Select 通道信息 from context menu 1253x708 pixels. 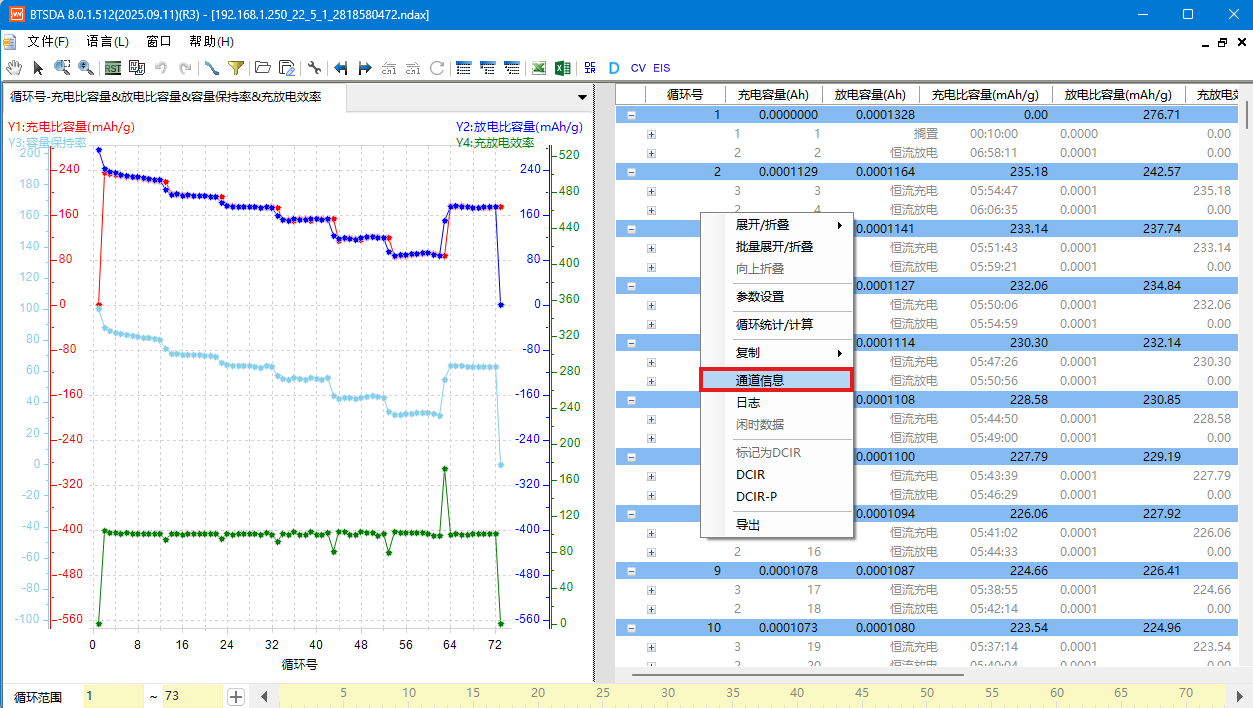click(775, 380)
